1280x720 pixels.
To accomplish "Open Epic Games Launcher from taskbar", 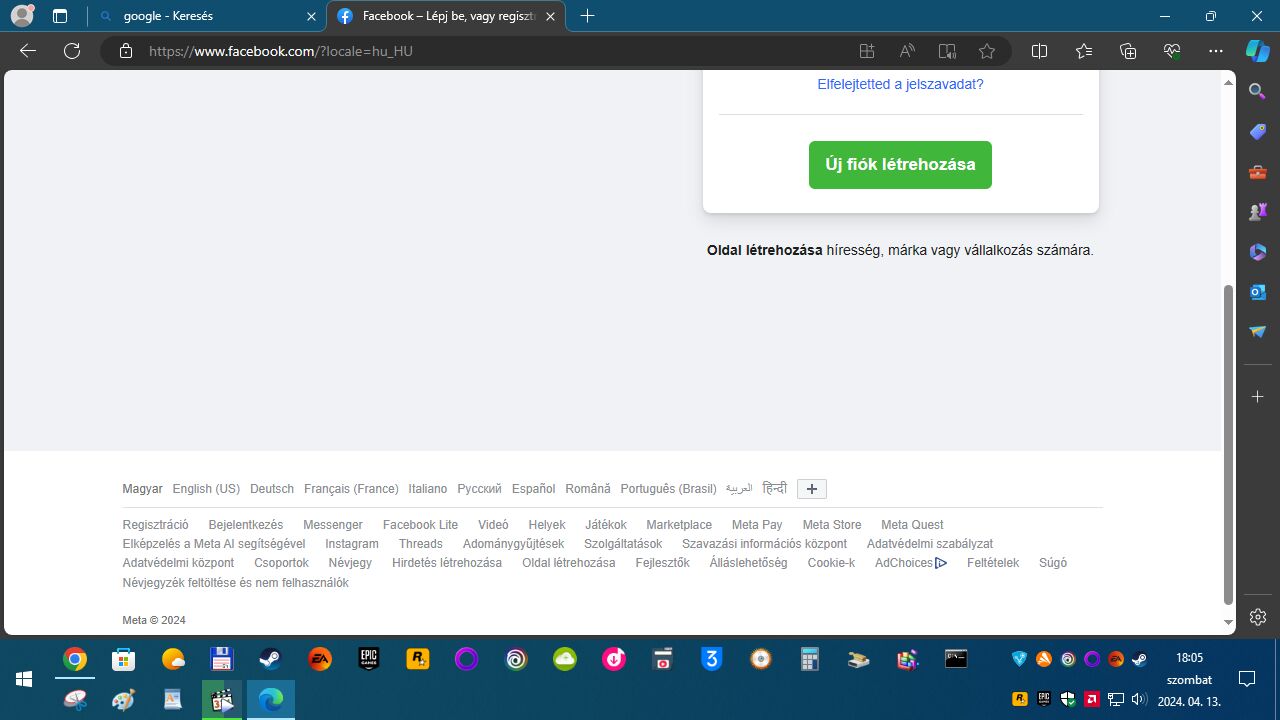I will click(x=368, y=659).
